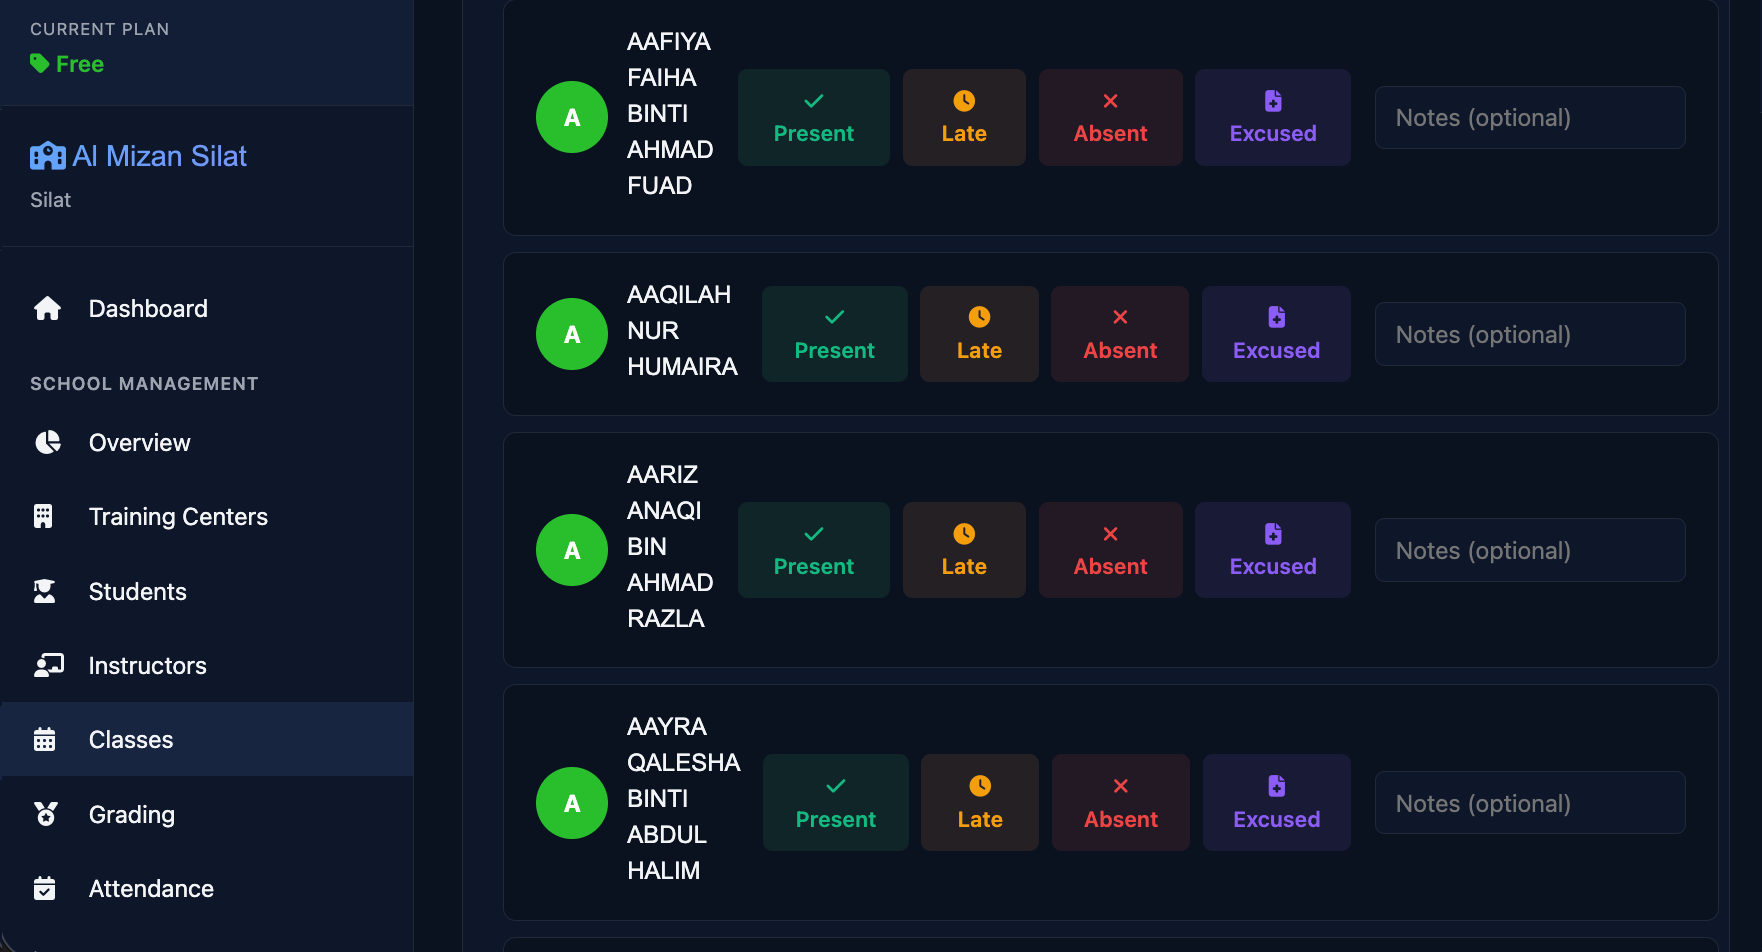Image resolution: width=1762 pixels, height=952 pixels.
Task: Mark Aafiya Faiha as Present
Action: [813, 117]
